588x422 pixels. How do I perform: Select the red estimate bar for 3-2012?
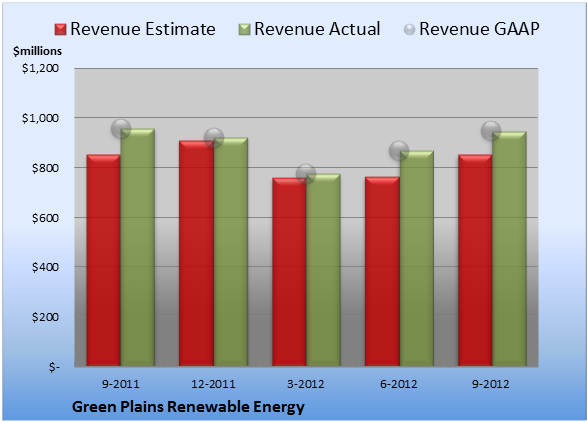click(289, 272)
